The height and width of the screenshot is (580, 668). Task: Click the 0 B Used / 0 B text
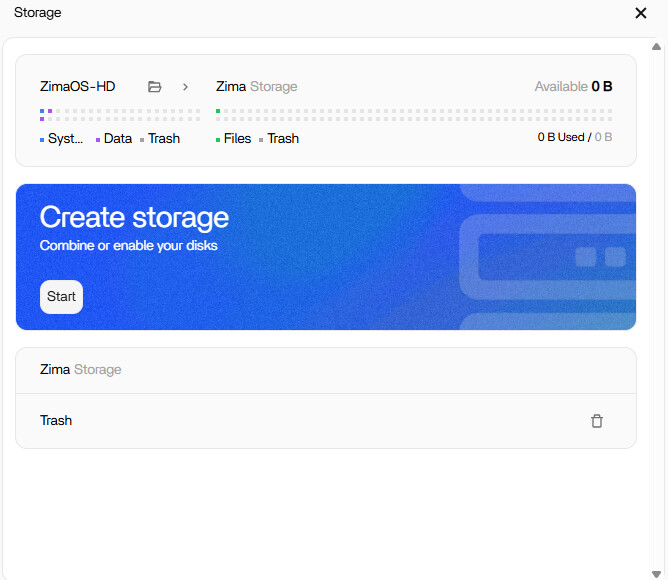tap(575, 137)
